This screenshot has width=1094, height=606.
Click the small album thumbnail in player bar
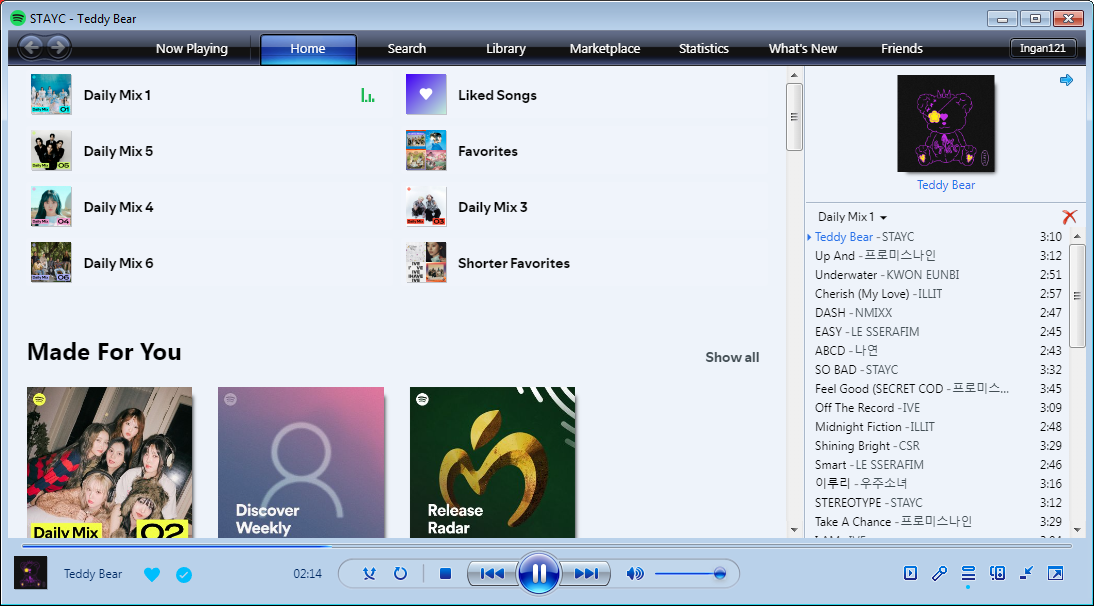pyautogui.click(x=31, y=573)
